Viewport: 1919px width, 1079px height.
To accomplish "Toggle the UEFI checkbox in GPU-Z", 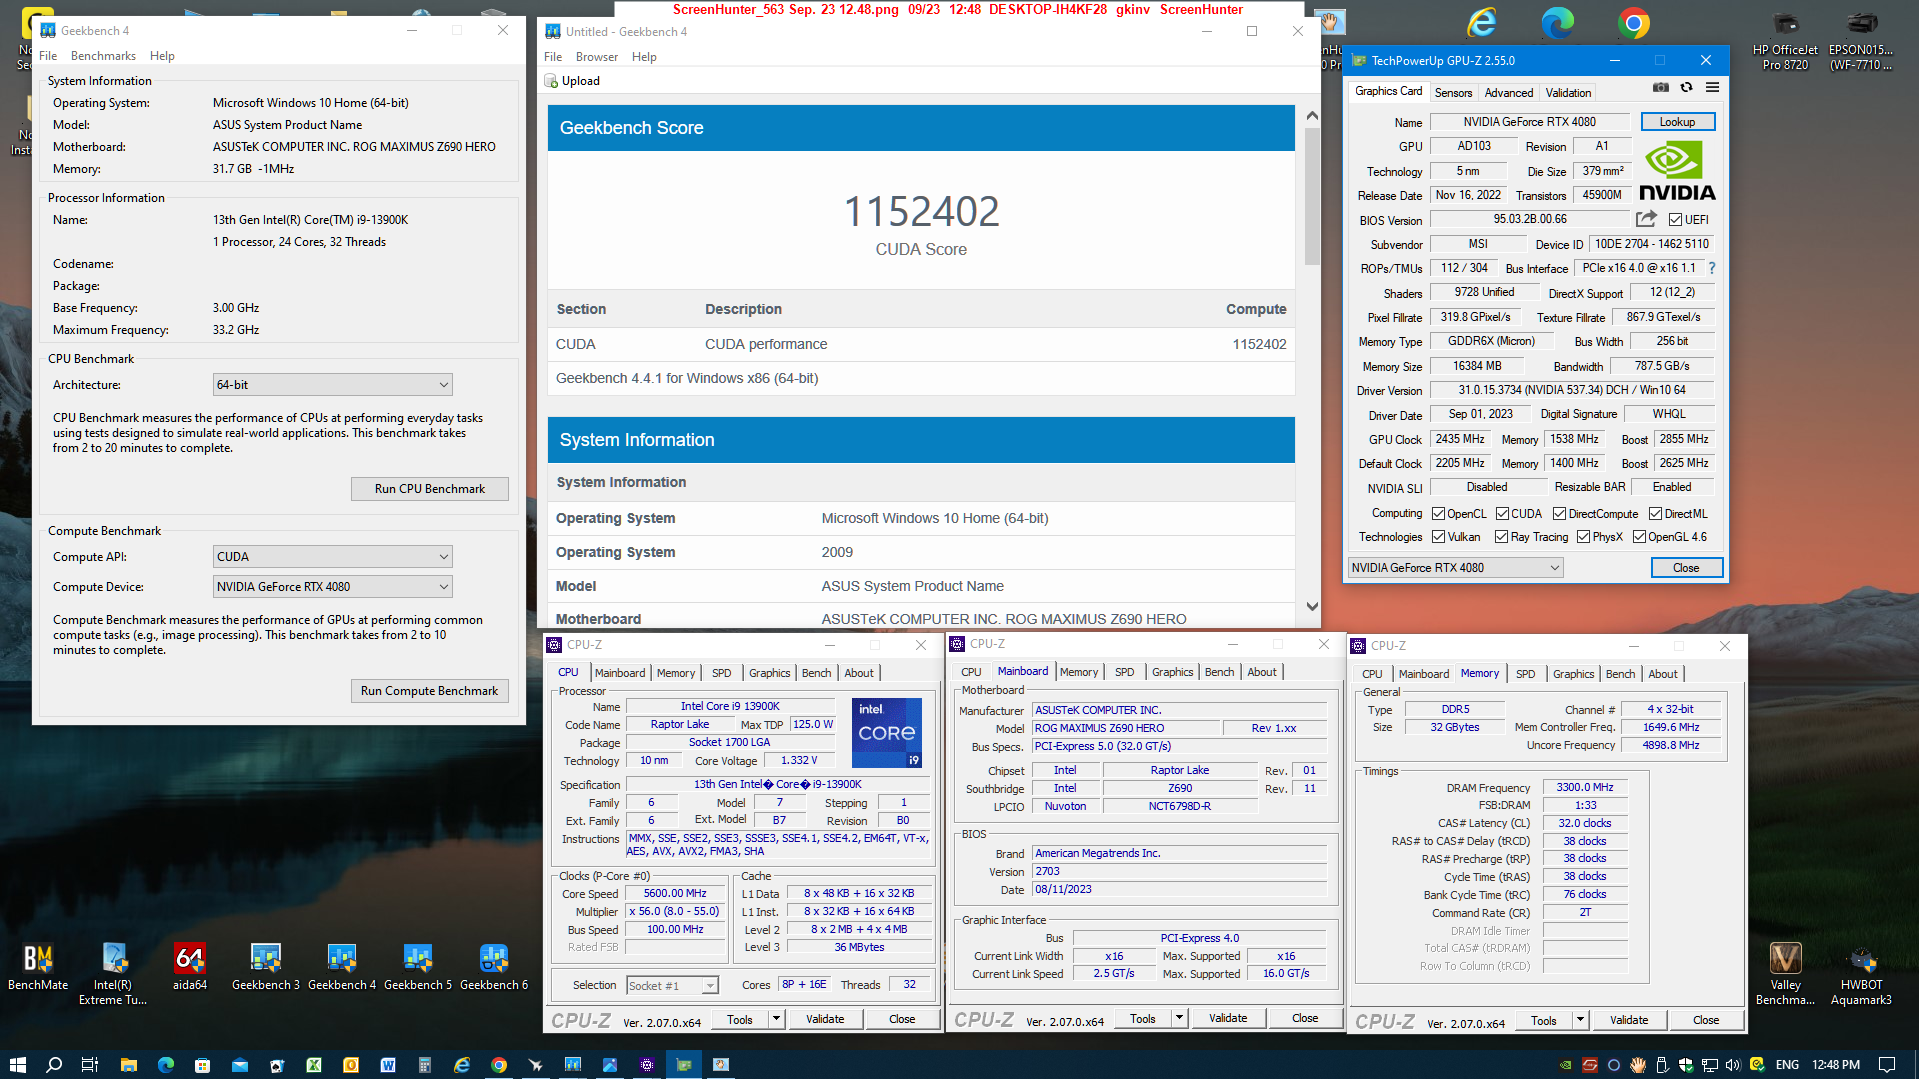I will coord(1675,220).
